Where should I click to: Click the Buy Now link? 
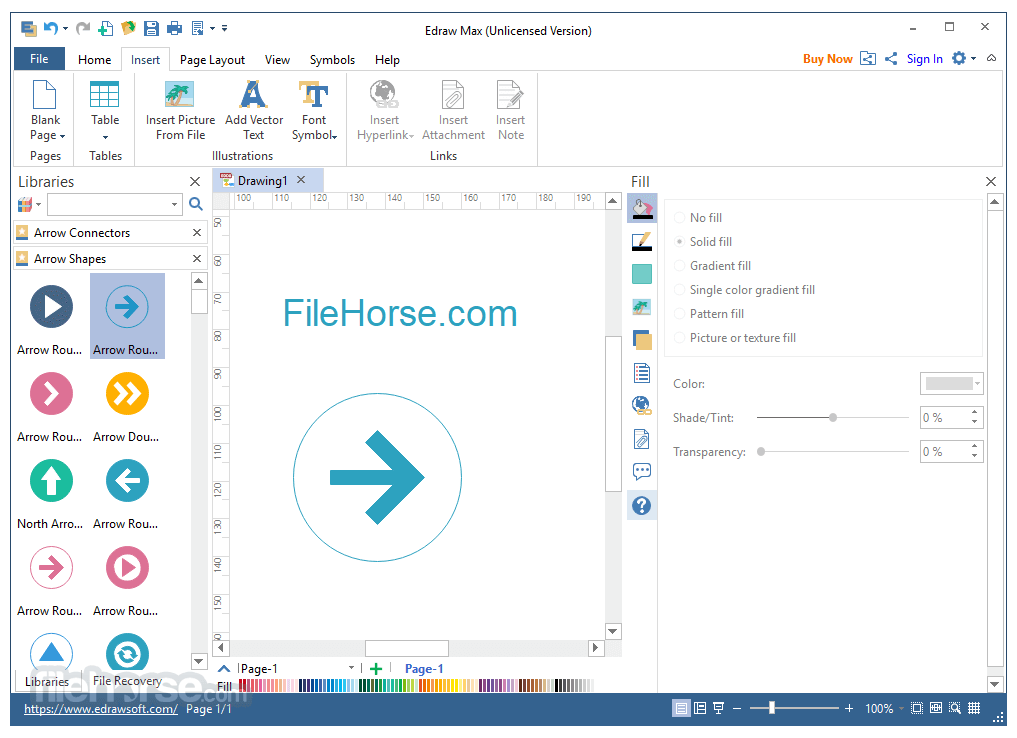(828, 59)
